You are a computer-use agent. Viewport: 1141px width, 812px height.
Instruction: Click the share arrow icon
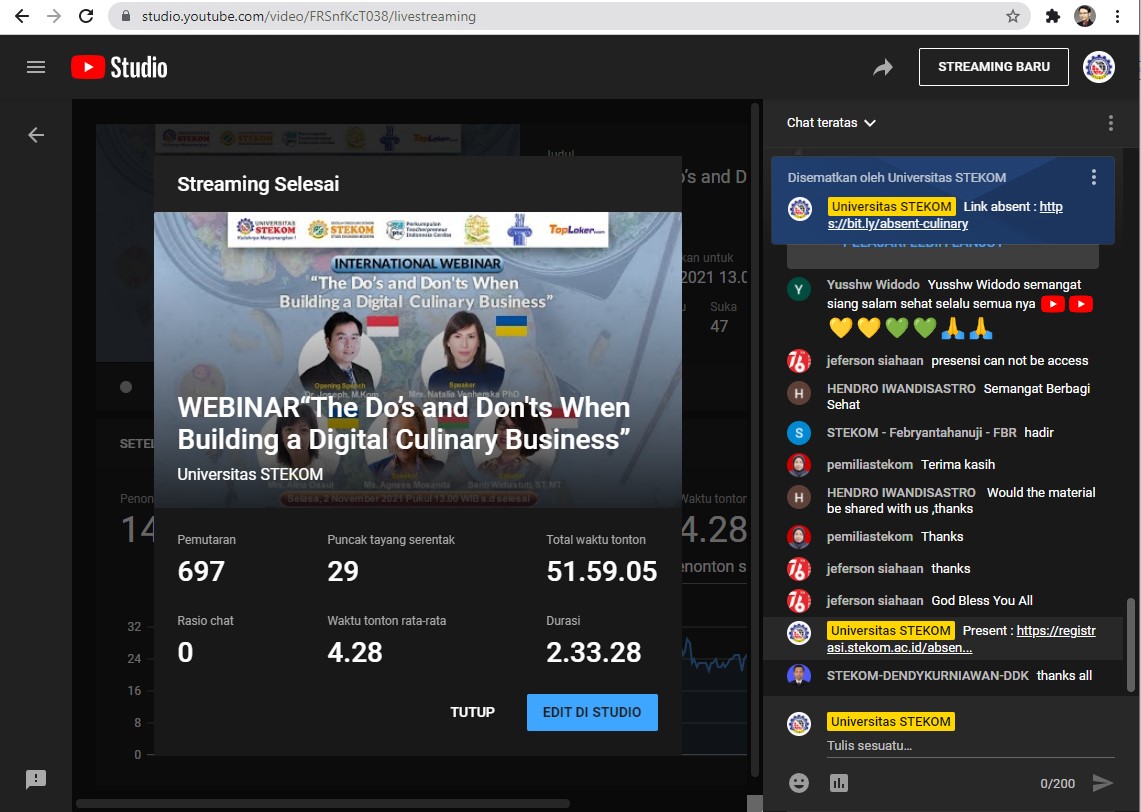point(883,68)
